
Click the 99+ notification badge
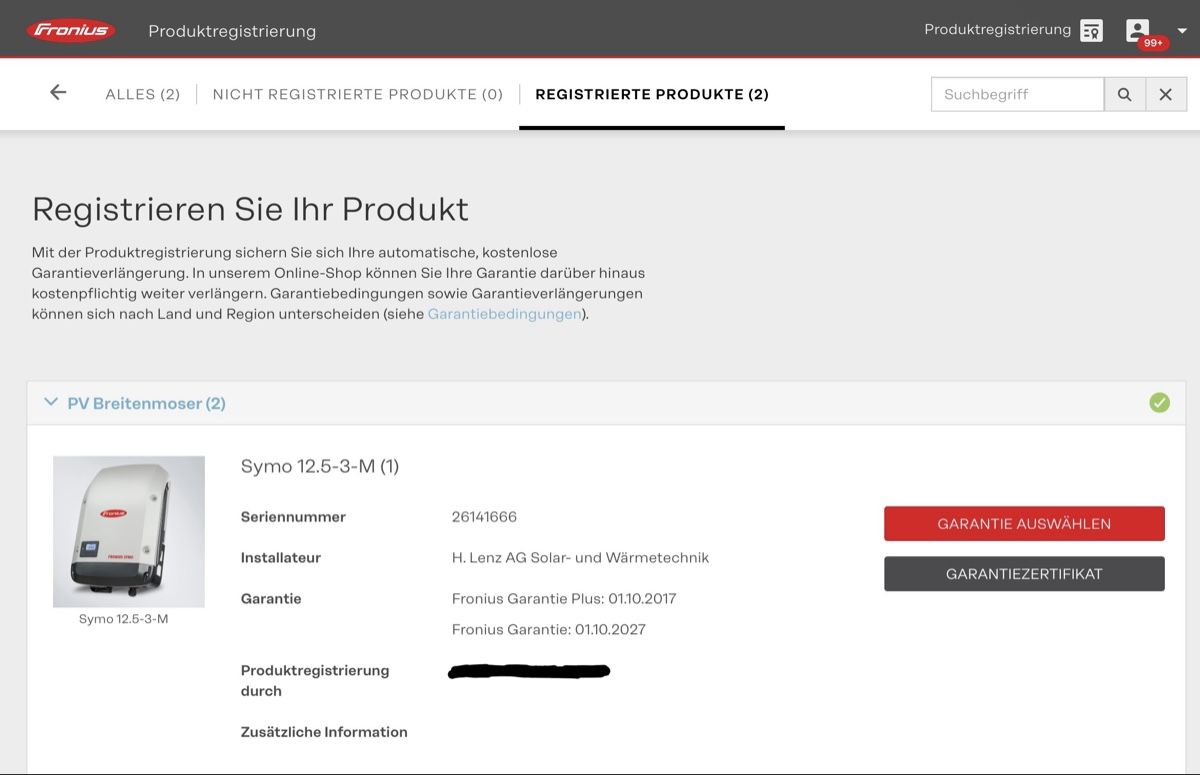pos(1153,43)
